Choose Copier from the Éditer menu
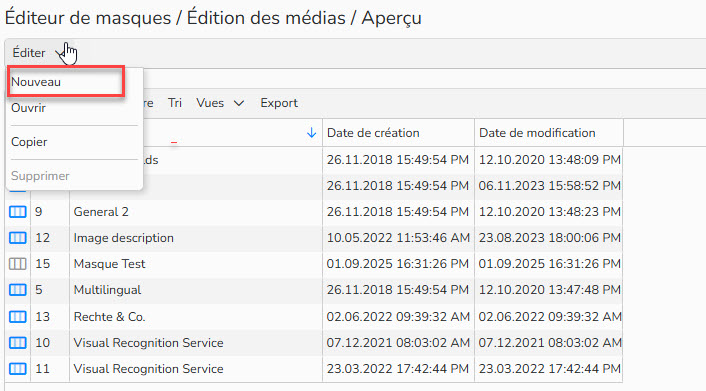Viewport: 706px width, 391px height. point(29,142)
